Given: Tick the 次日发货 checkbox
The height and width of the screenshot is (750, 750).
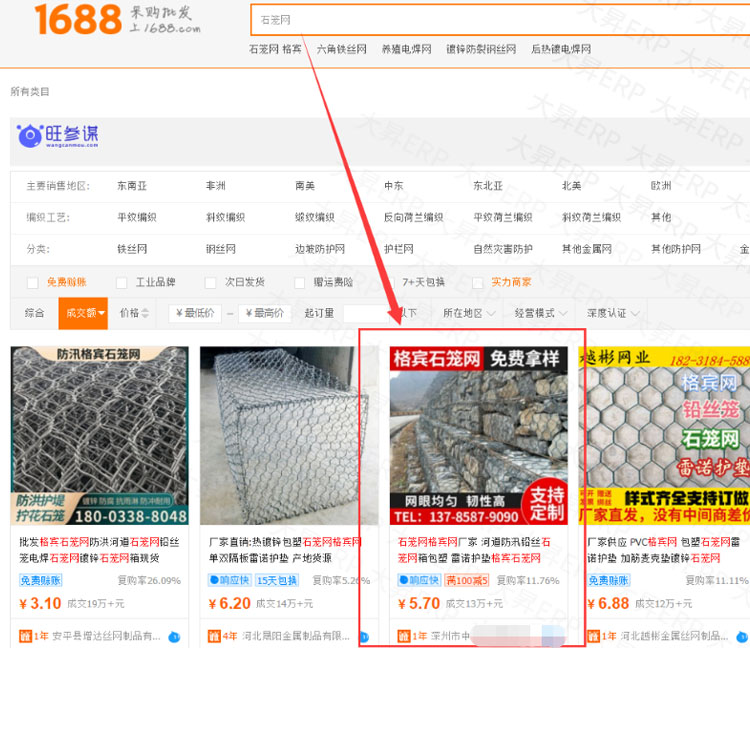Looking at the screenshot, I should pos(210,283).
